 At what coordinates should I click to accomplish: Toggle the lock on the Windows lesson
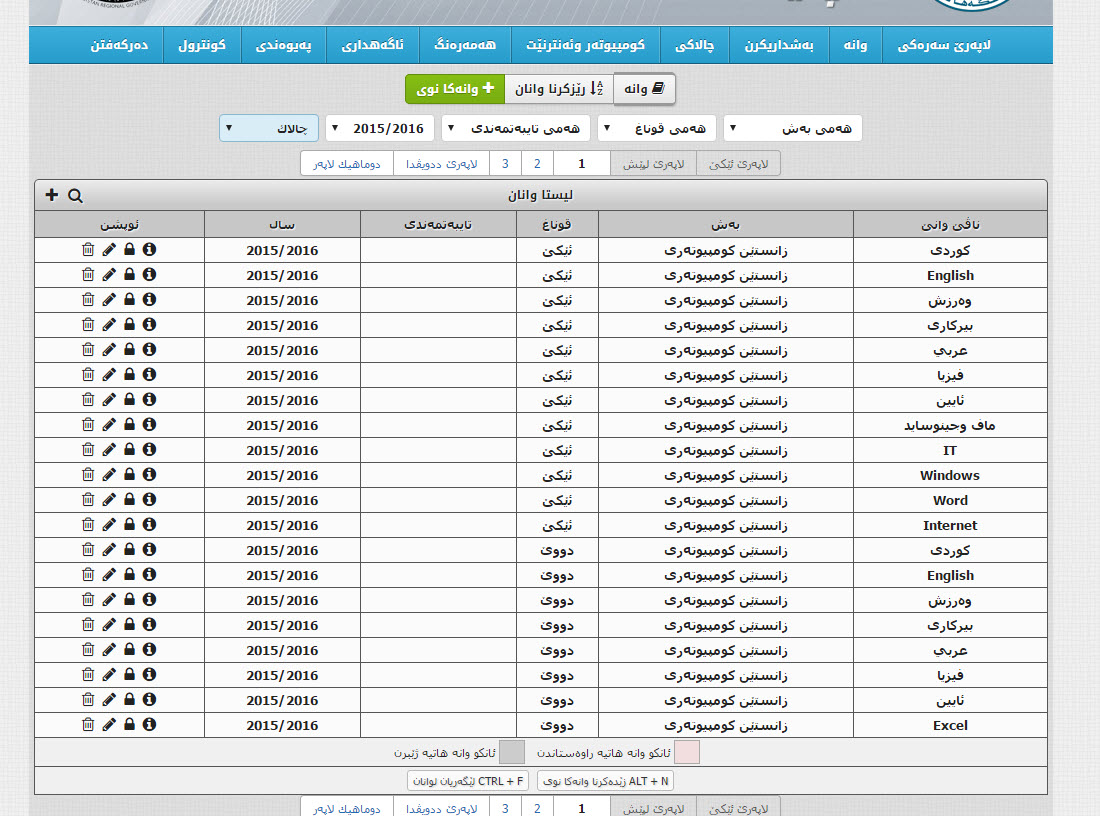[x=129, y=475]
